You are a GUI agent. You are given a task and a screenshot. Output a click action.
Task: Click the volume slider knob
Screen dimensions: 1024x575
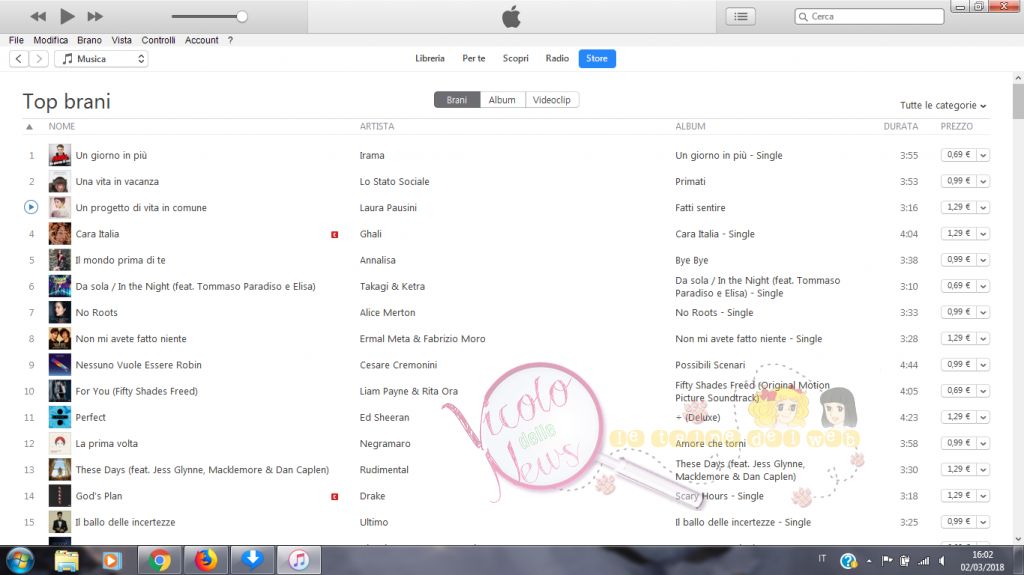point(241,16)
